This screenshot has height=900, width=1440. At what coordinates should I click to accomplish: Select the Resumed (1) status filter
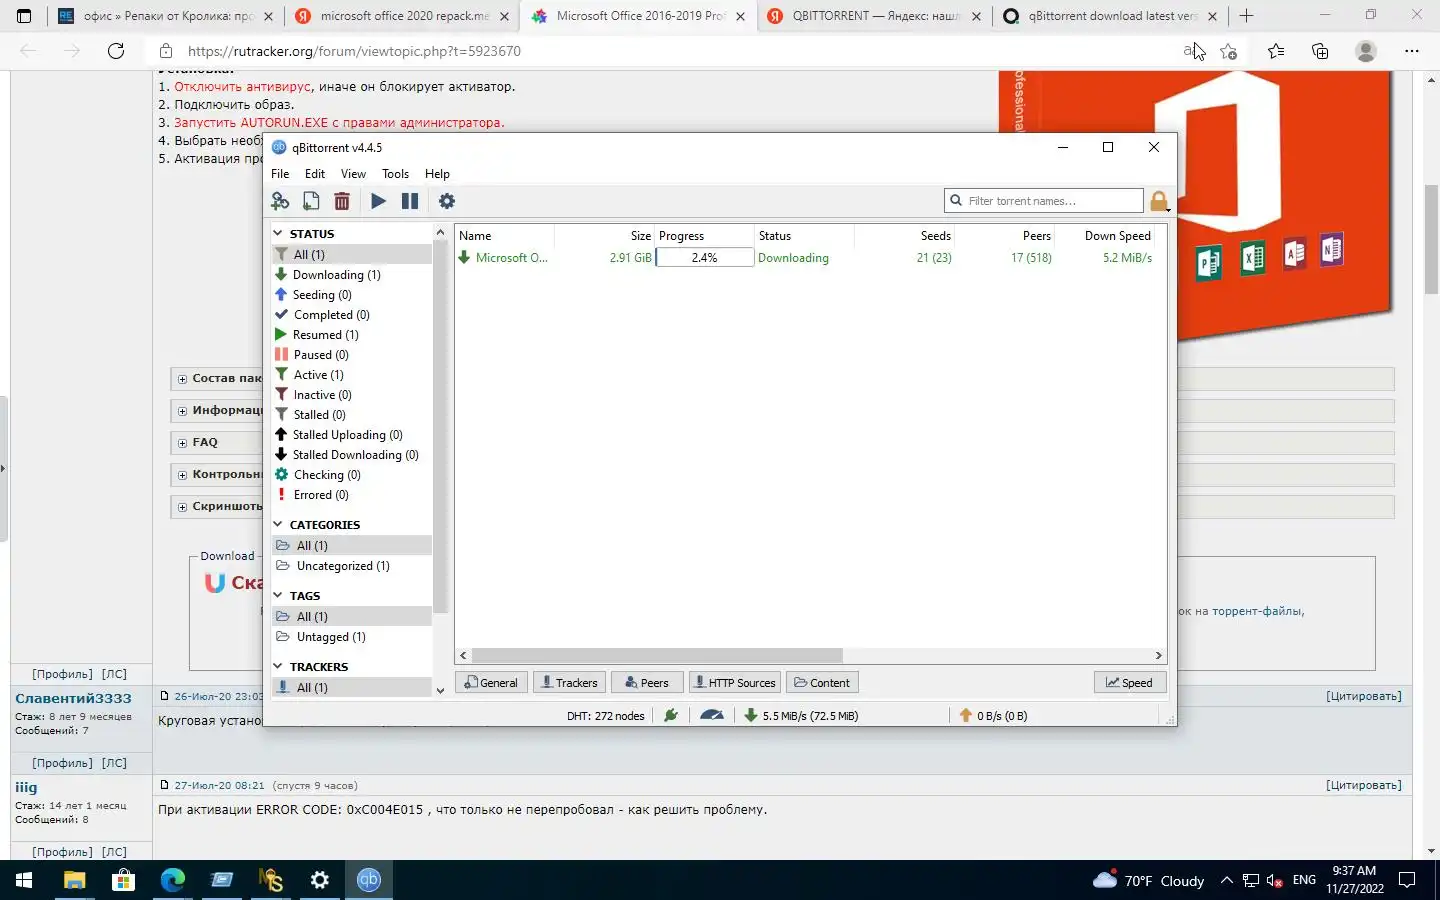coord(325,335)
